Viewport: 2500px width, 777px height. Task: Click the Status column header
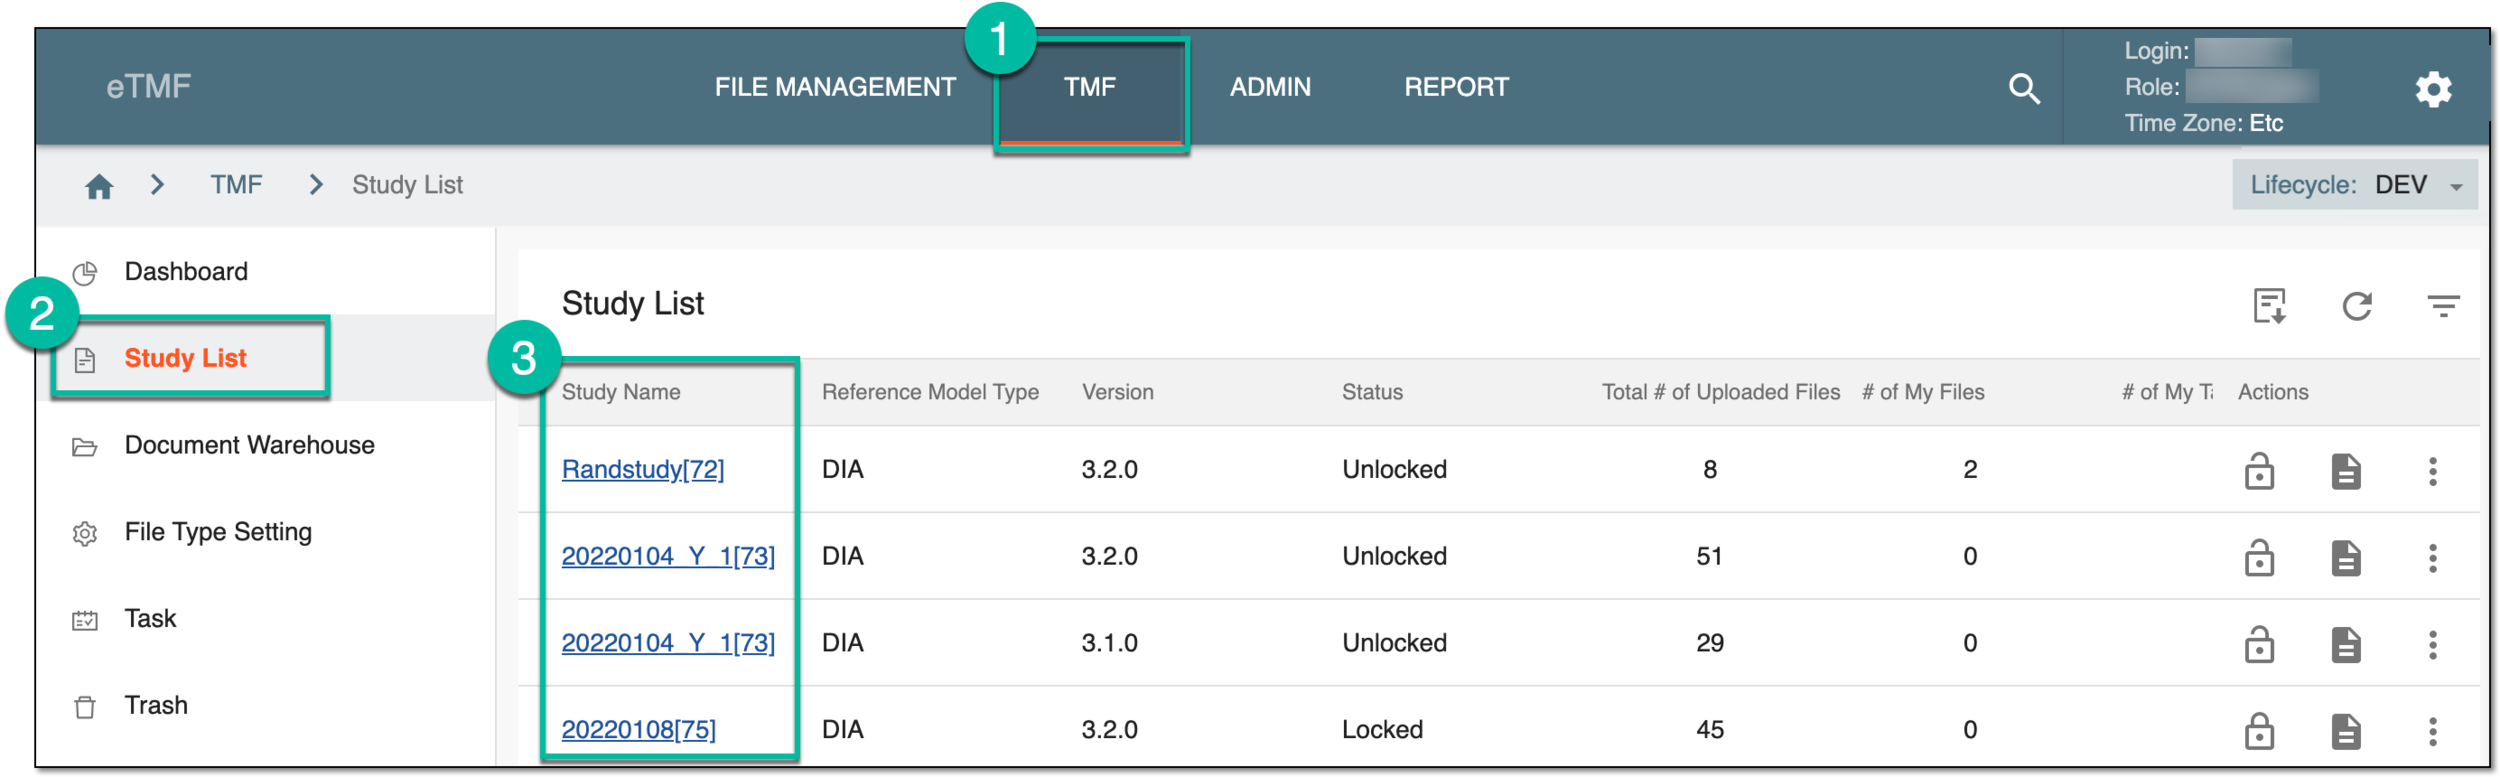(x=1372, y=392)
